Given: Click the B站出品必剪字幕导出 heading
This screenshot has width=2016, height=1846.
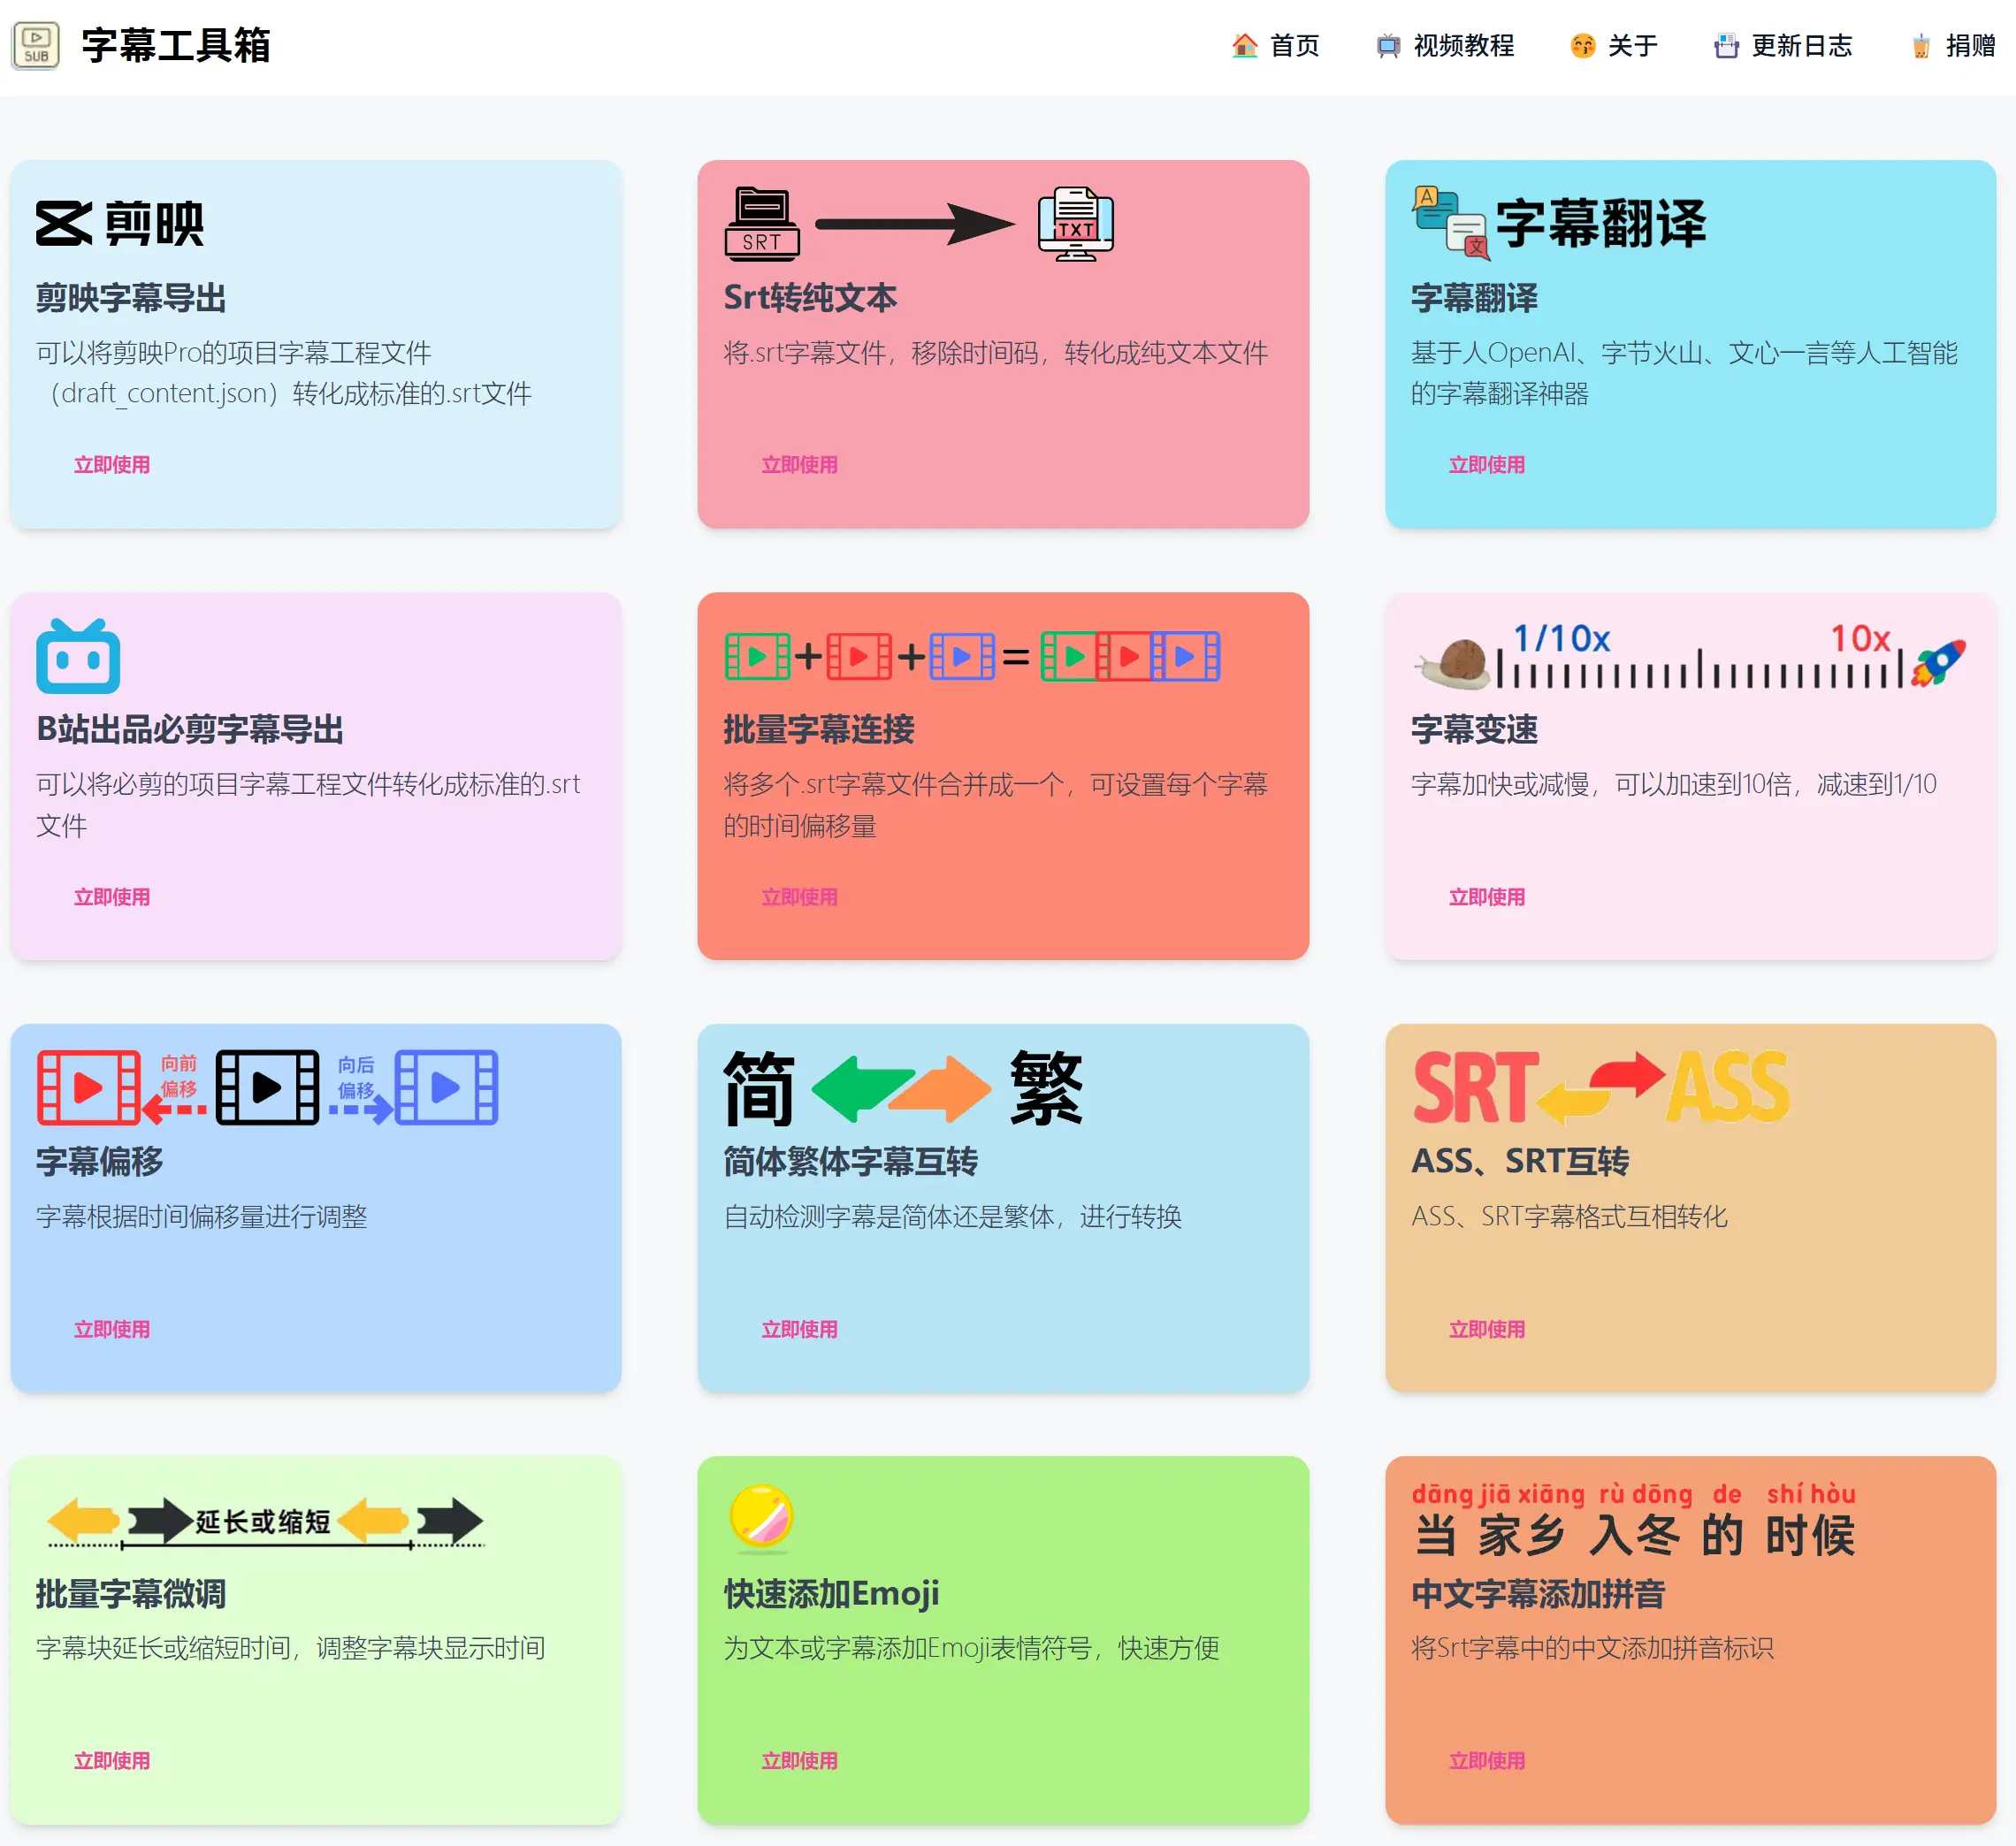Looking at the screenshot, I should click(x=190, y=729).
